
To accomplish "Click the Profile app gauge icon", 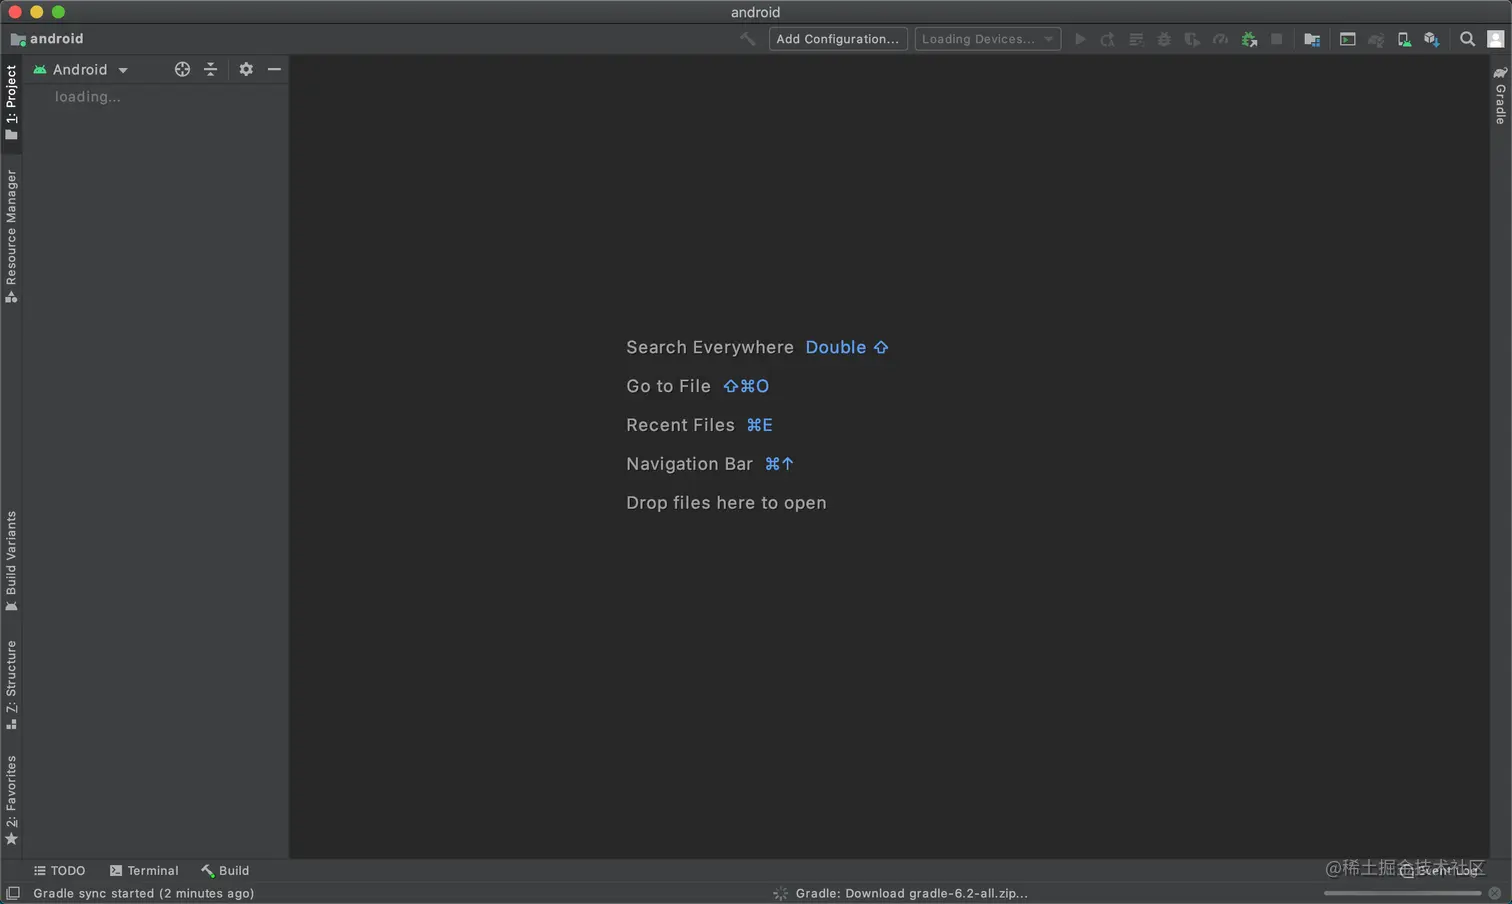I will [x=1220, y=39].
